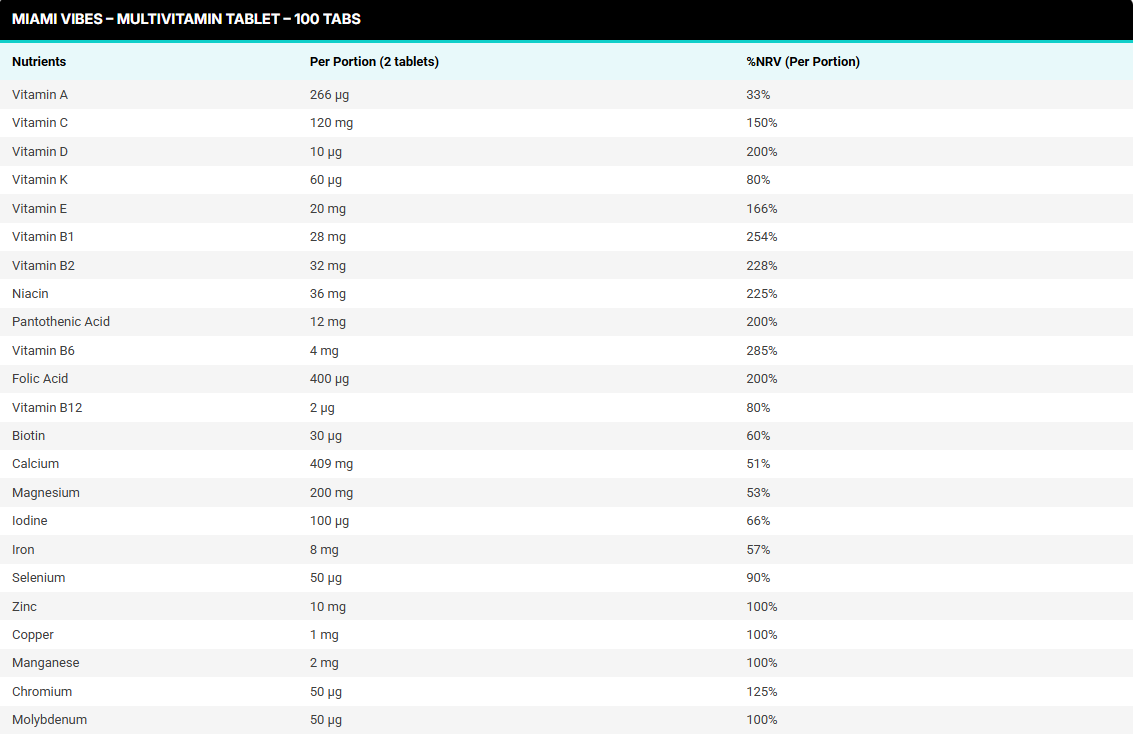Click the Per Portion (2 tablets) header
Screen dimensions: 1134x738
374,62
